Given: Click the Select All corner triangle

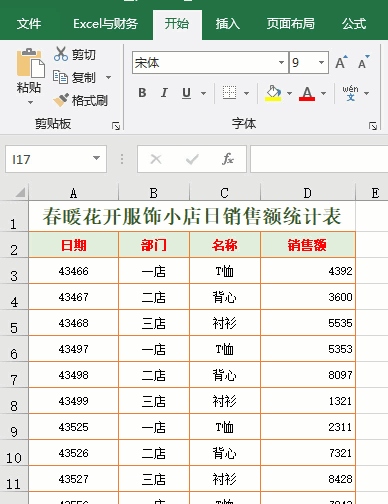Looking at the screenshot, I should [x=20, y=192].
